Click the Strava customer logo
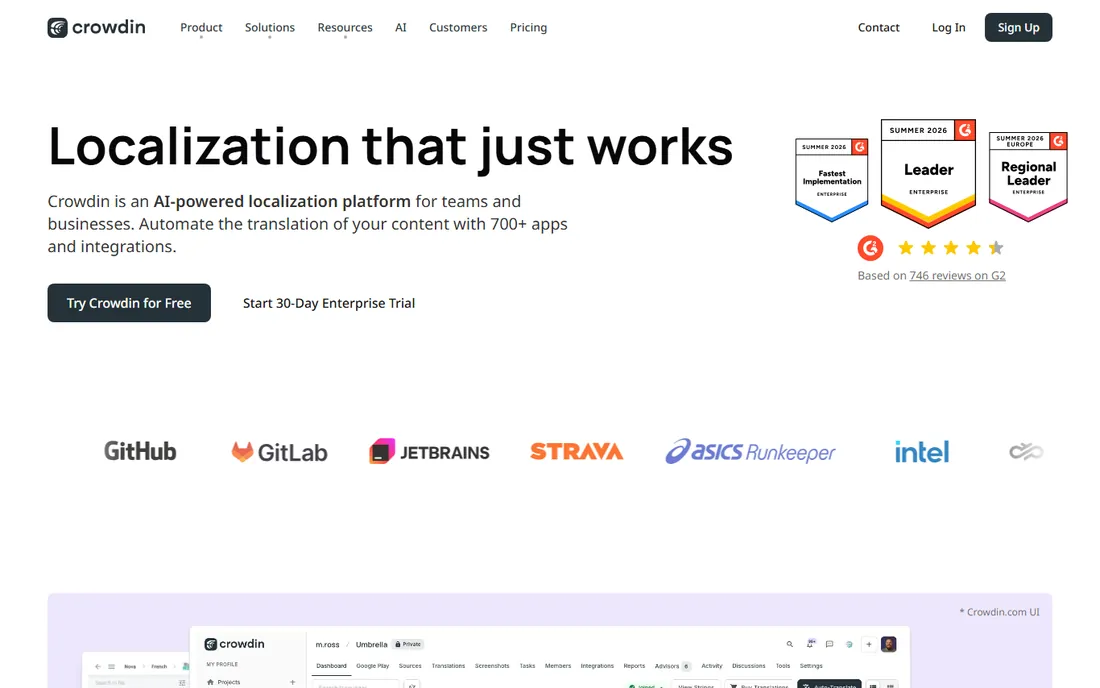 click(577, 451)
